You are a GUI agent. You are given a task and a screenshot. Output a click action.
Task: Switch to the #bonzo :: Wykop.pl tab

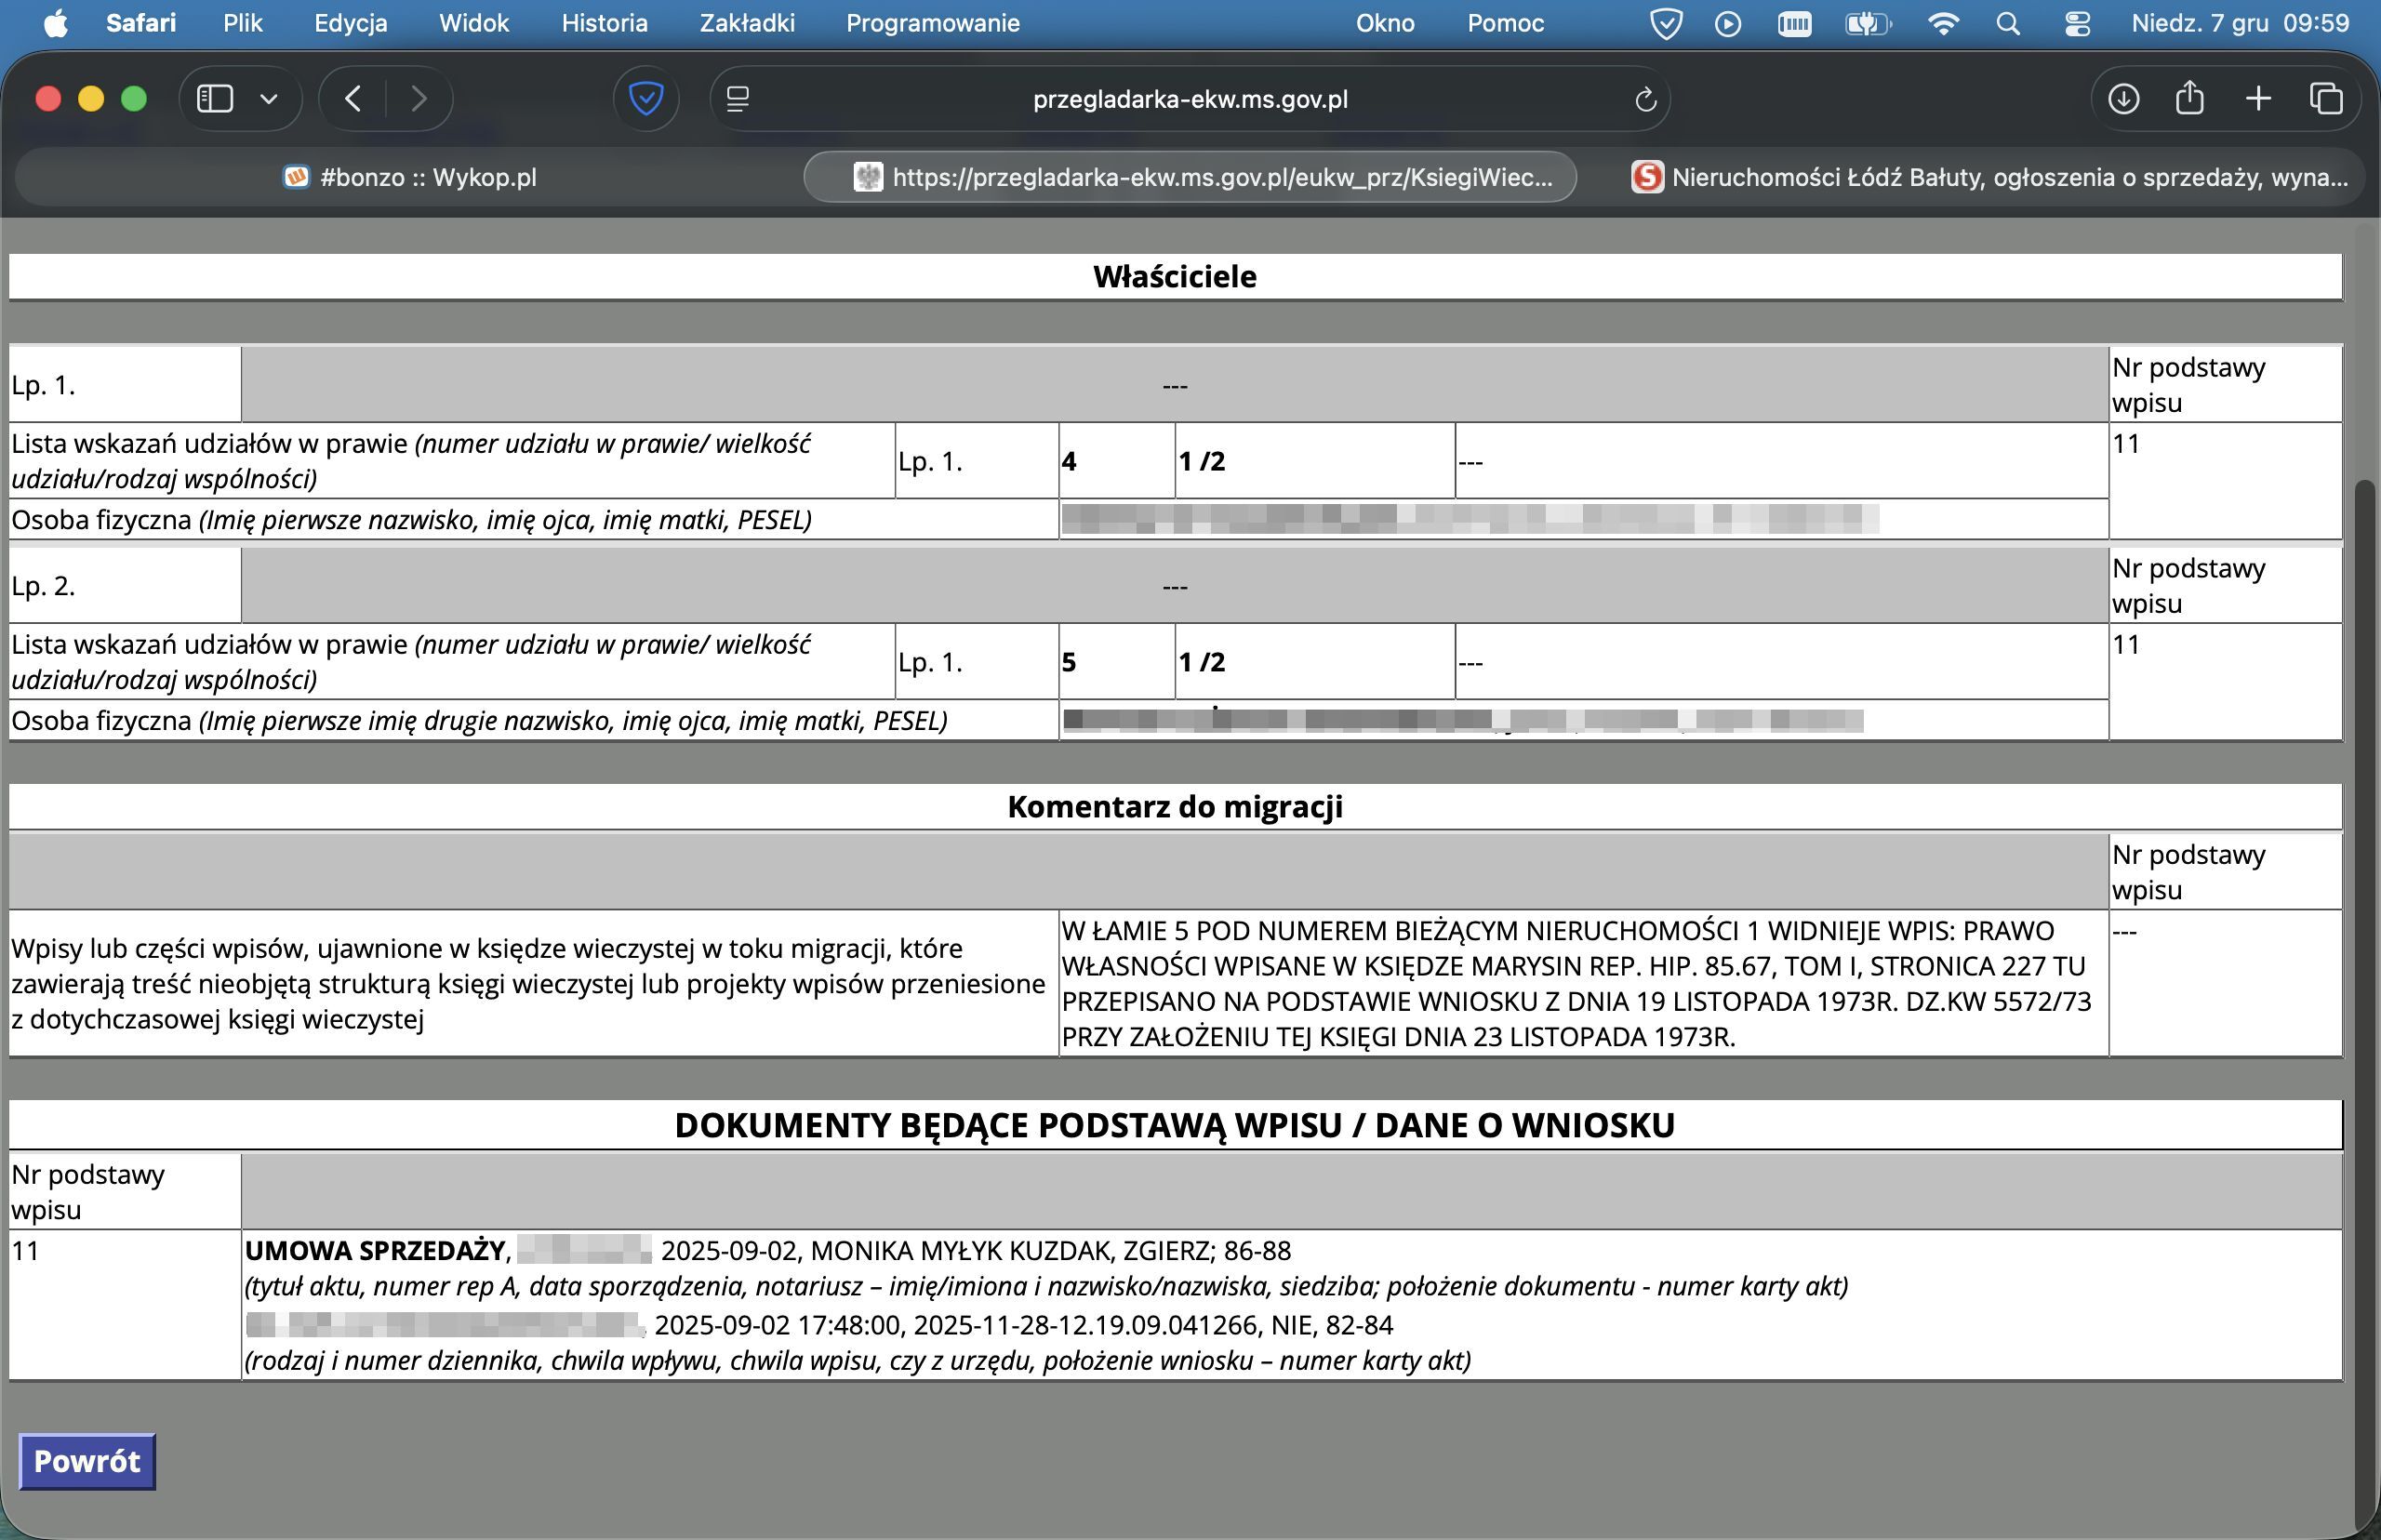pyautogui.click(x=410, y=177)
